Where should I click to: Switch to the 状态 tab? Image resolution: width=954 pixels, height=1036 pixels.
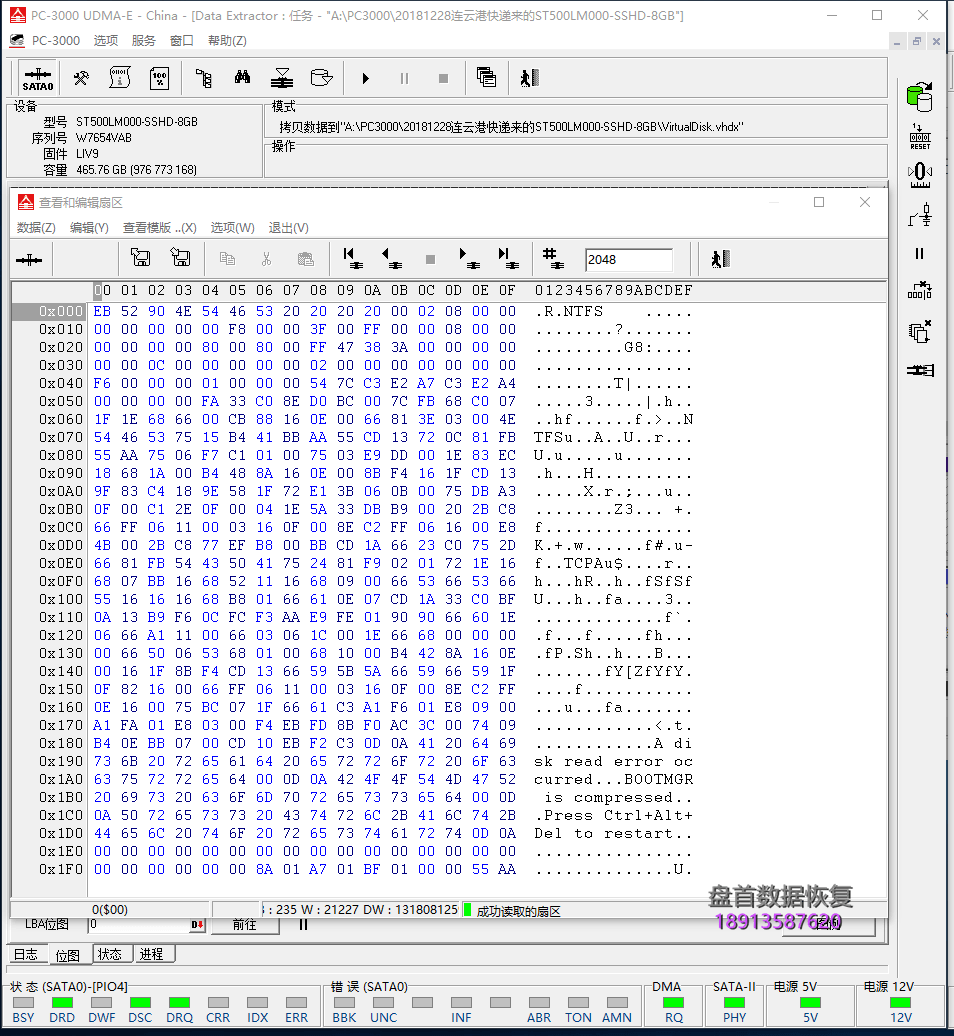click(110, 954)
